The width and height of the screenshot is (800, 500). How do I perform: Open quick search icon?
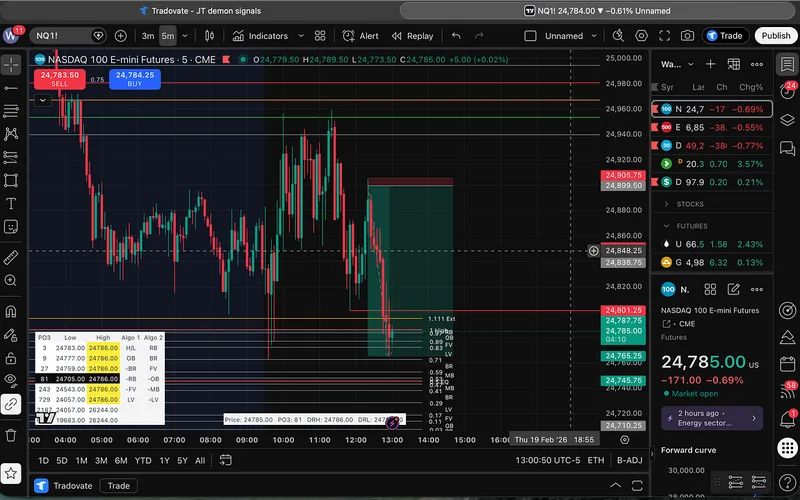[x=618, y=36]
